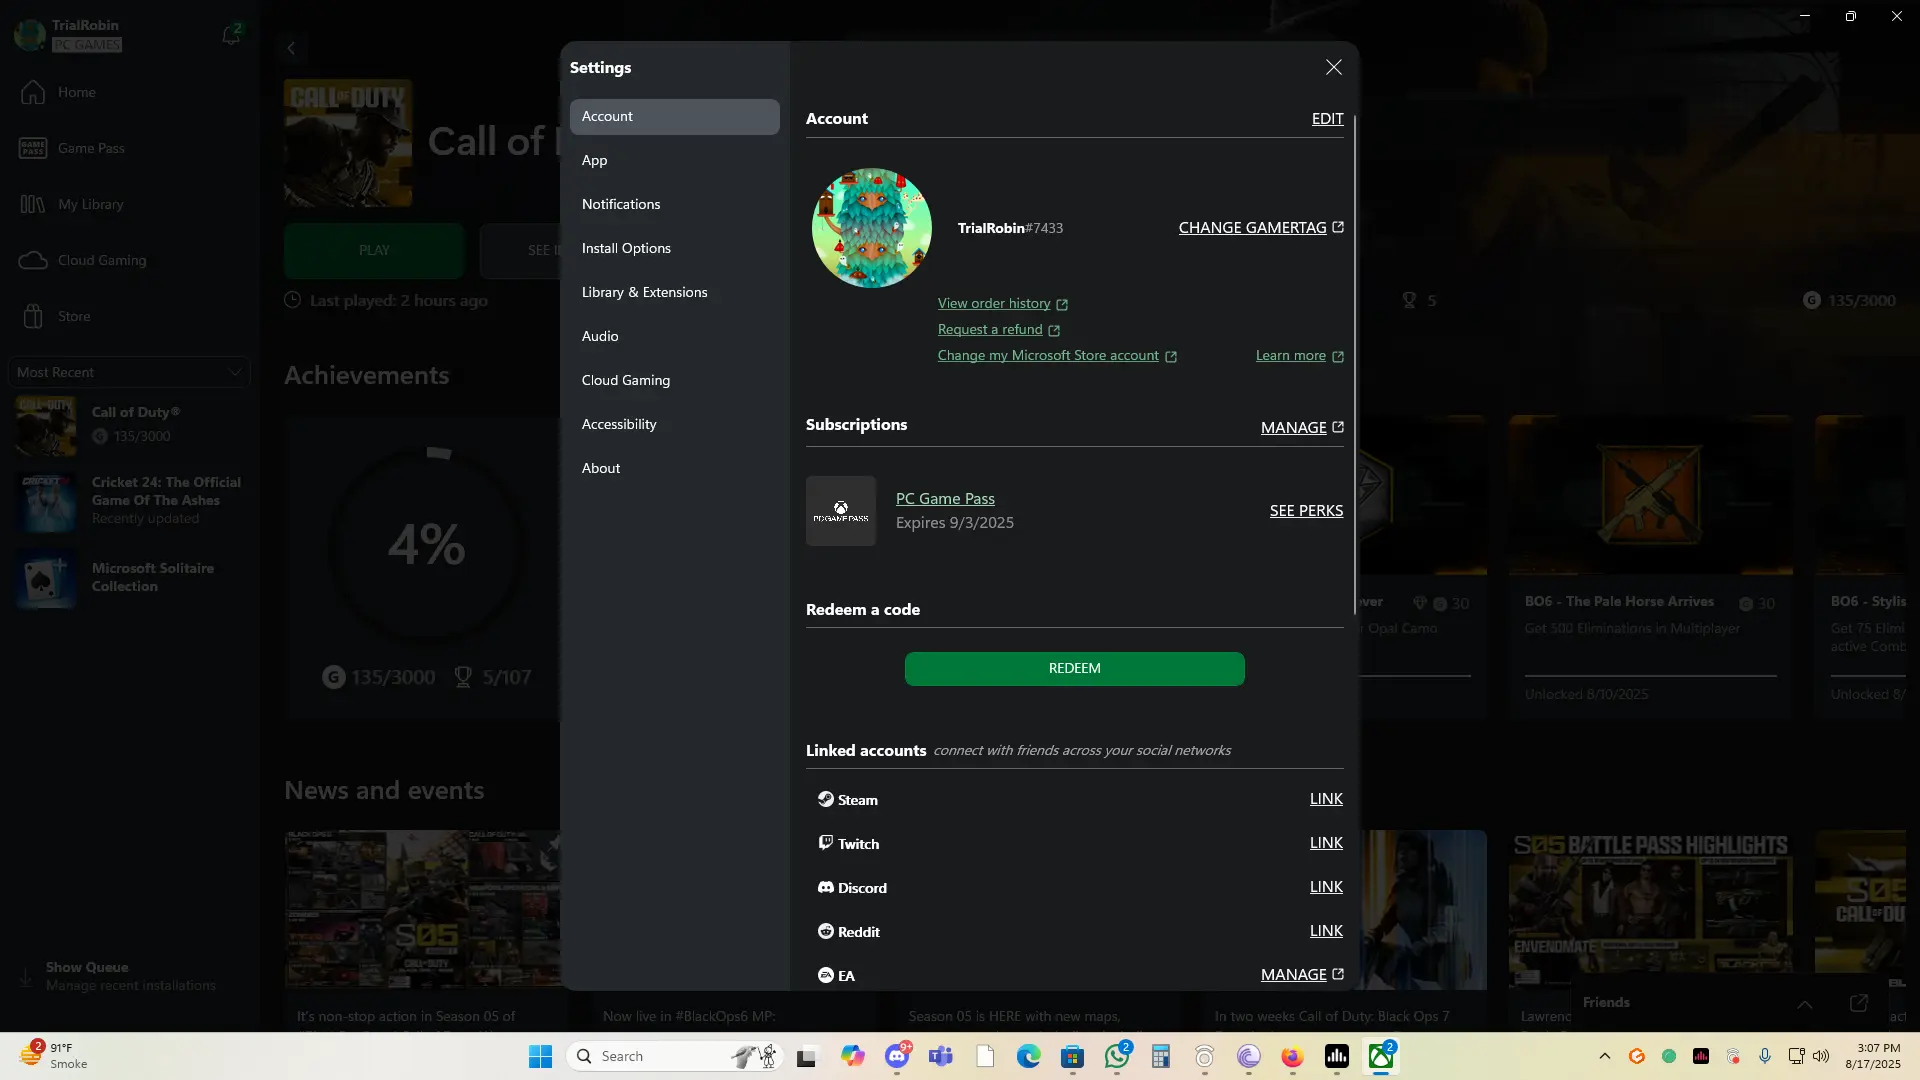Open Microsoft Store from the taskbar
This screenshot has height=1080, width=1920.
pyautogui.click(x=1072, y=1057)
